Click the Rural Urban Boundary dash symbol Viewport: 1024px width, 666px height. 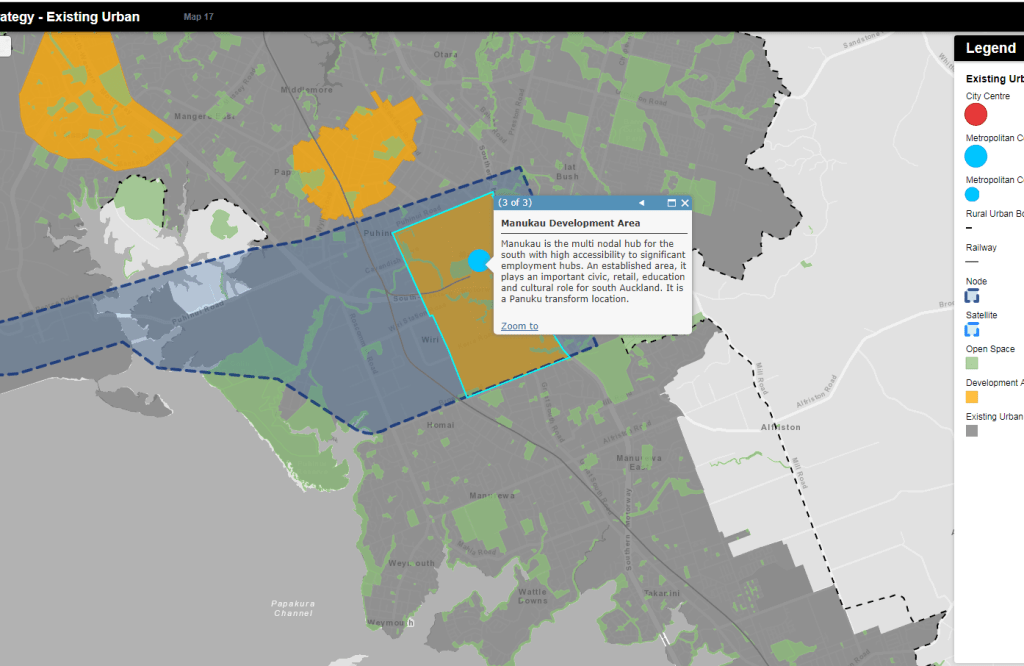[968, 228]
